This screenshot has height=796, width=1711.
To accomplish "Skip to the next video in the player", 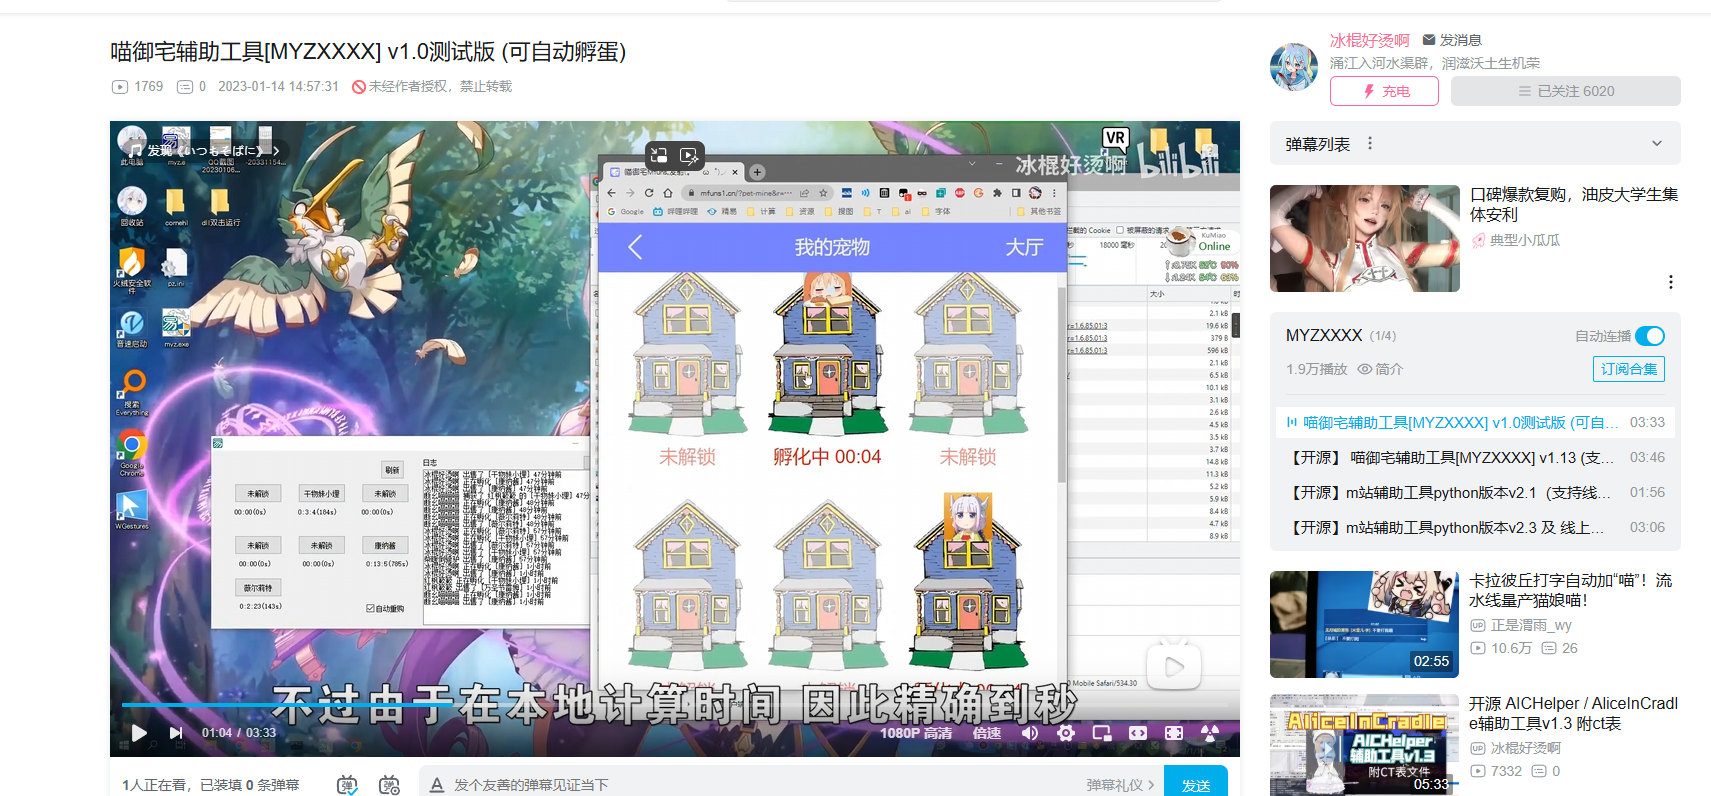I will (x=176, y=733).
